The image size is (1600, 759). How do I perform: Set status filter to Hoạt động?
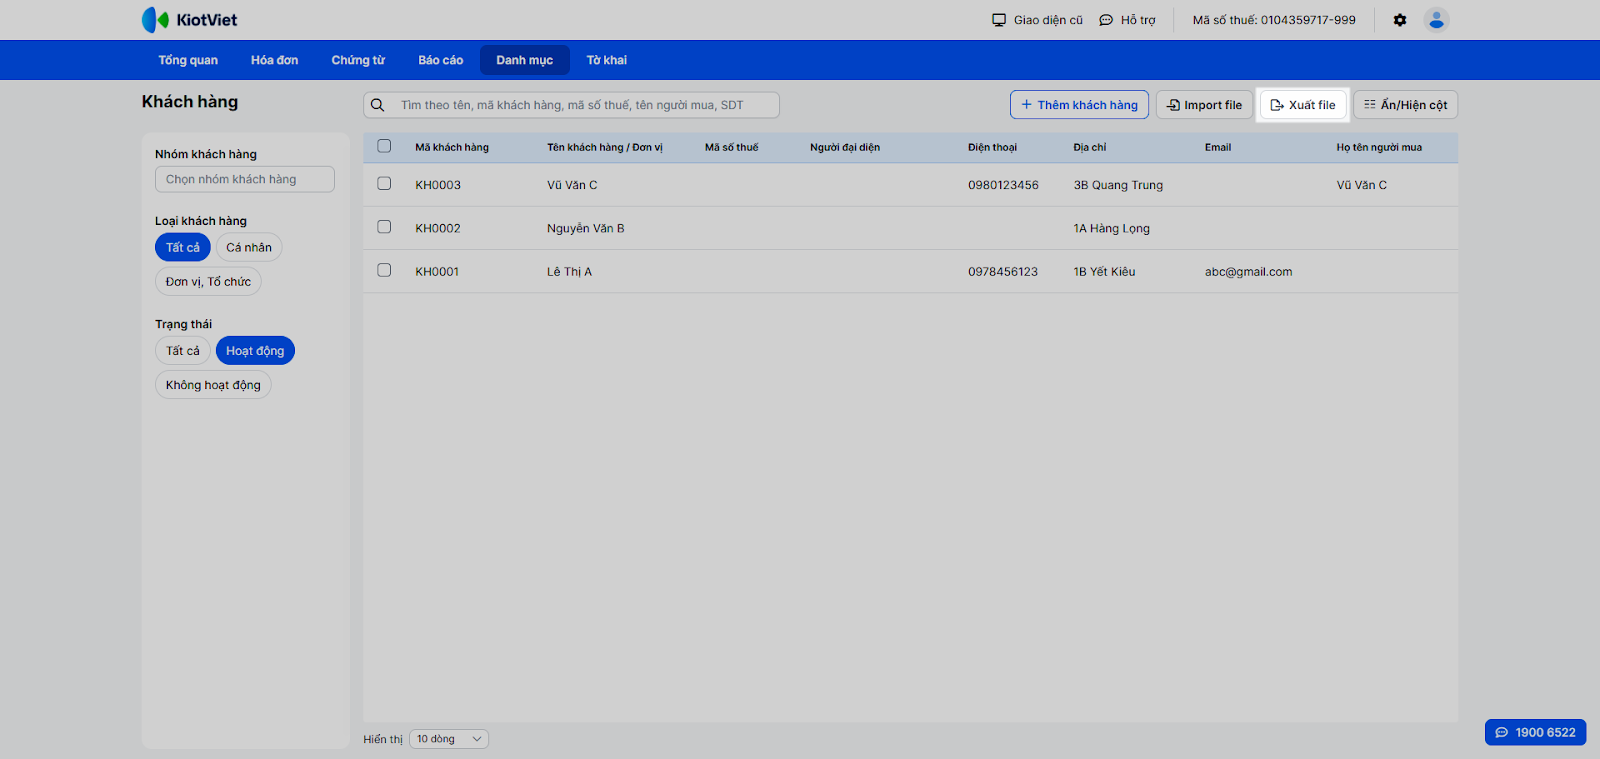pos(255,351)
